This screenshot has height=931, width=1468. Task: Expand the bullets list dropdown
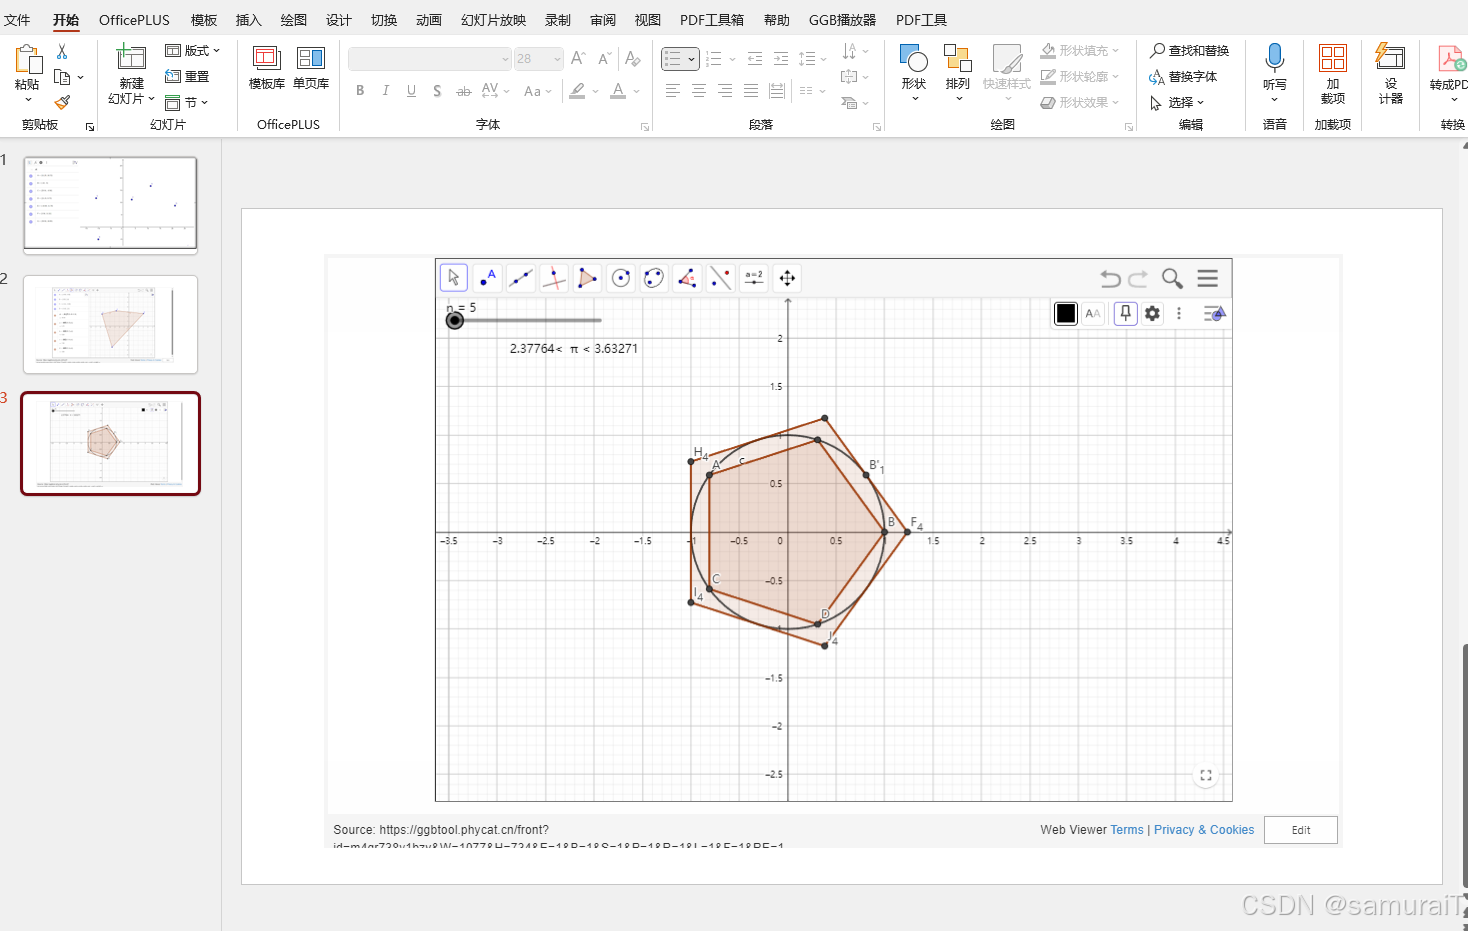click(691, 59)
